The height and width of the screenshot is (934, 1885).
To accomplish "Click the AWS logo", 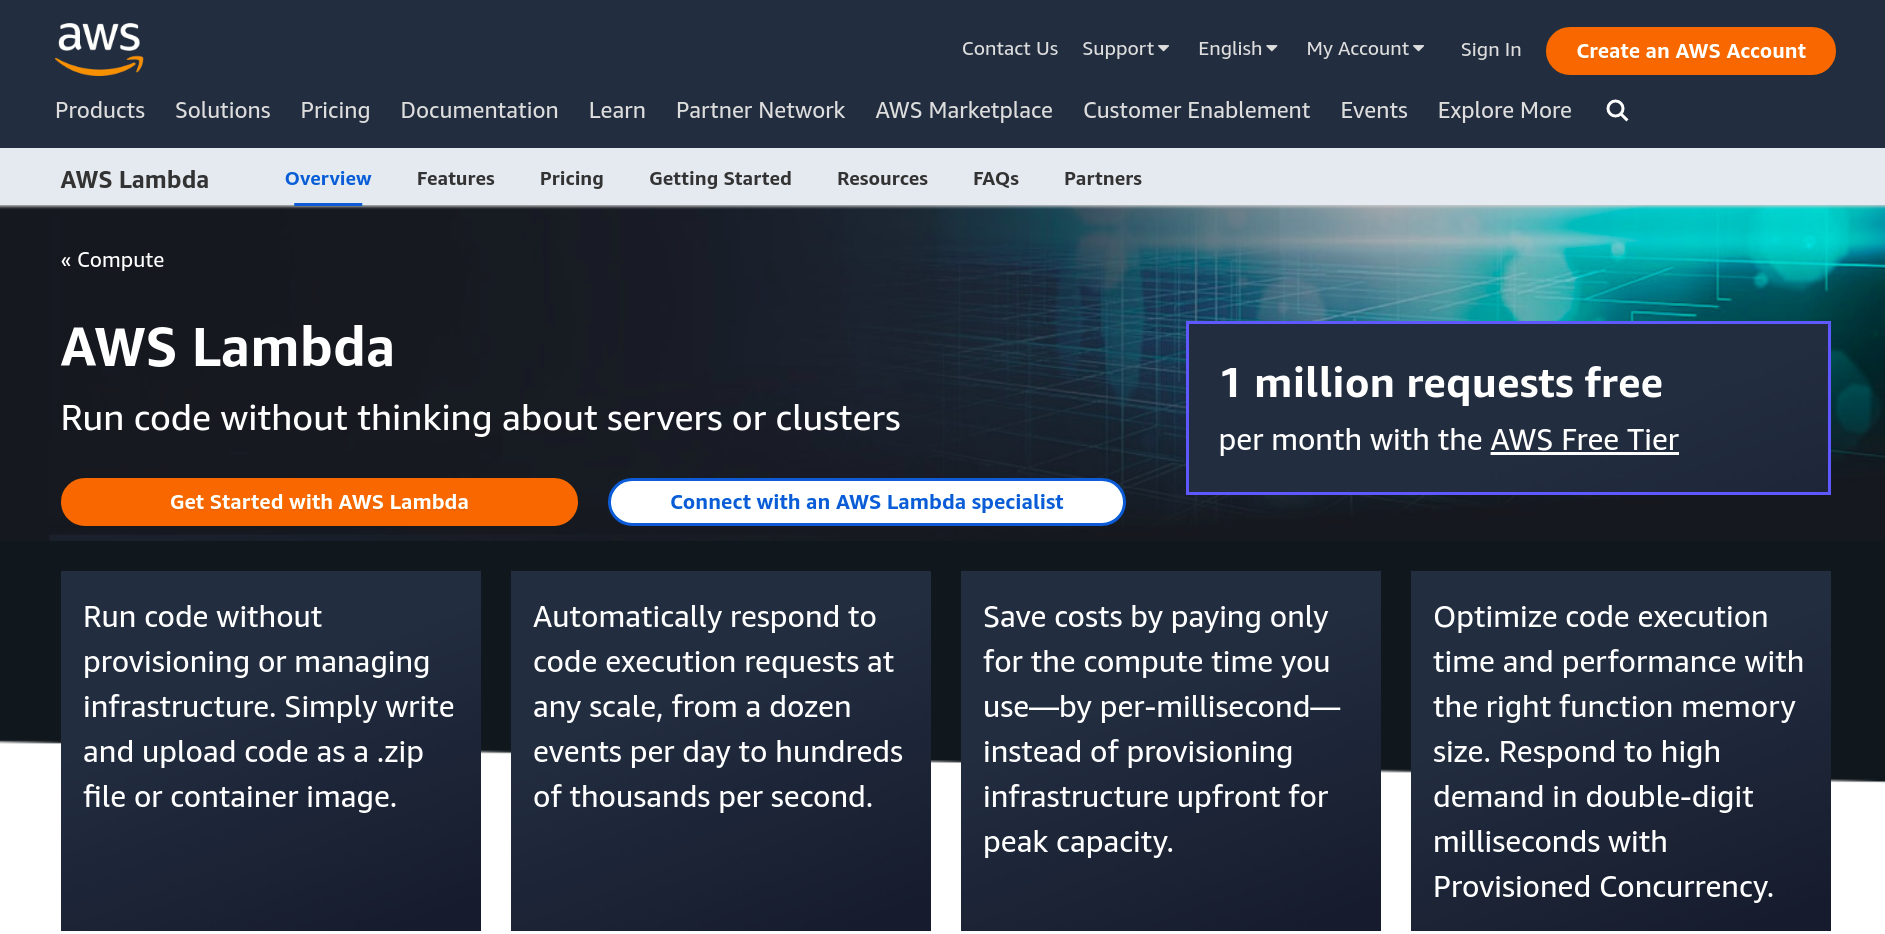I will point(99,49).
